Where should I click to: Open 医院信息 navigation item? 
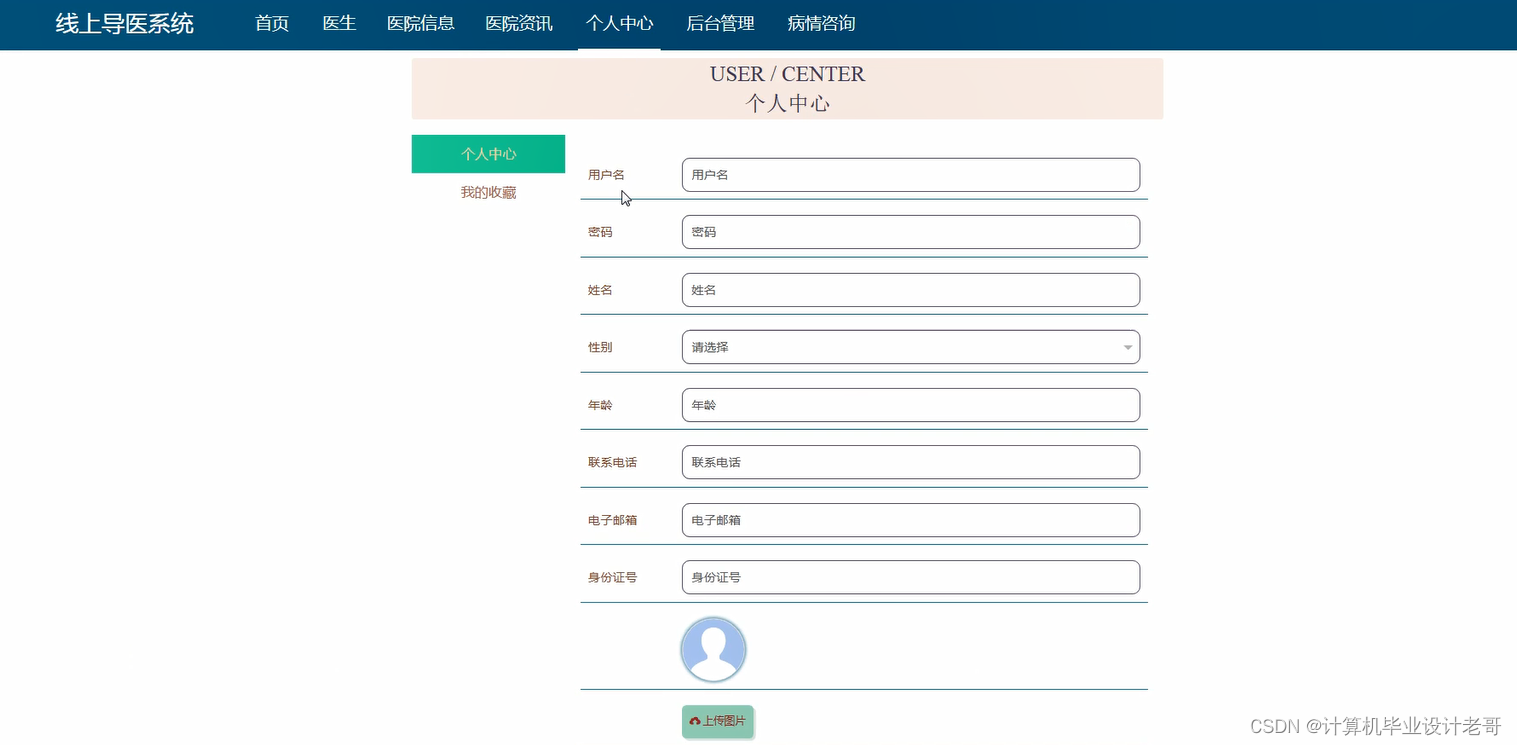click(x=421, y=23)
